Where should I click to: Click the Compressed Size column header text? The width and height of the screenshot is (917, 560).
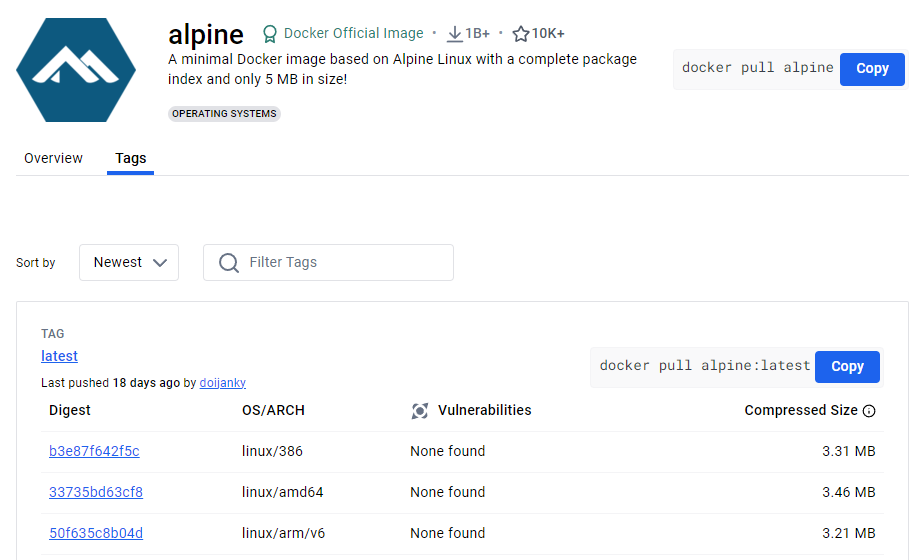801,410
